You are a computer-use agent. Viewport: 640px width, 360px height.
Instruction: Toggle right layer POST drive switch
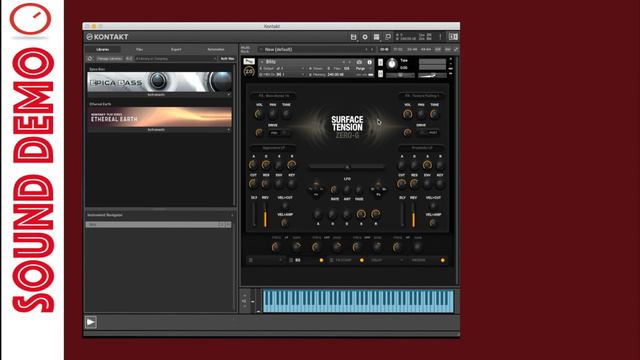(429, 133)
